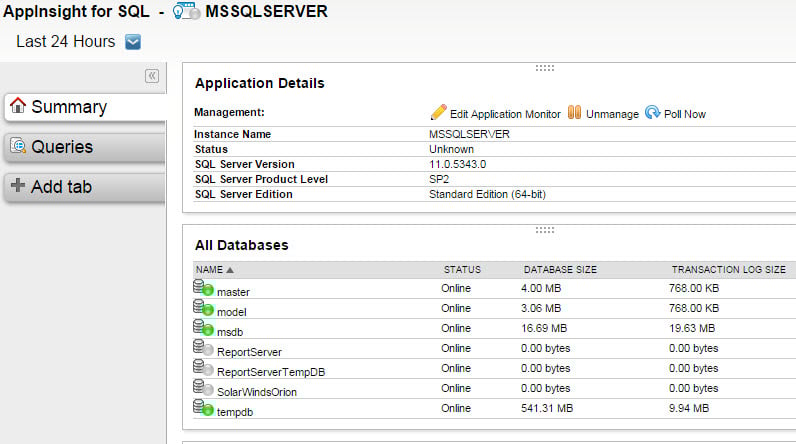Viewport: 796px width, 444px height.
Task: Open the ReportServer database link
Action: (249, 352)
